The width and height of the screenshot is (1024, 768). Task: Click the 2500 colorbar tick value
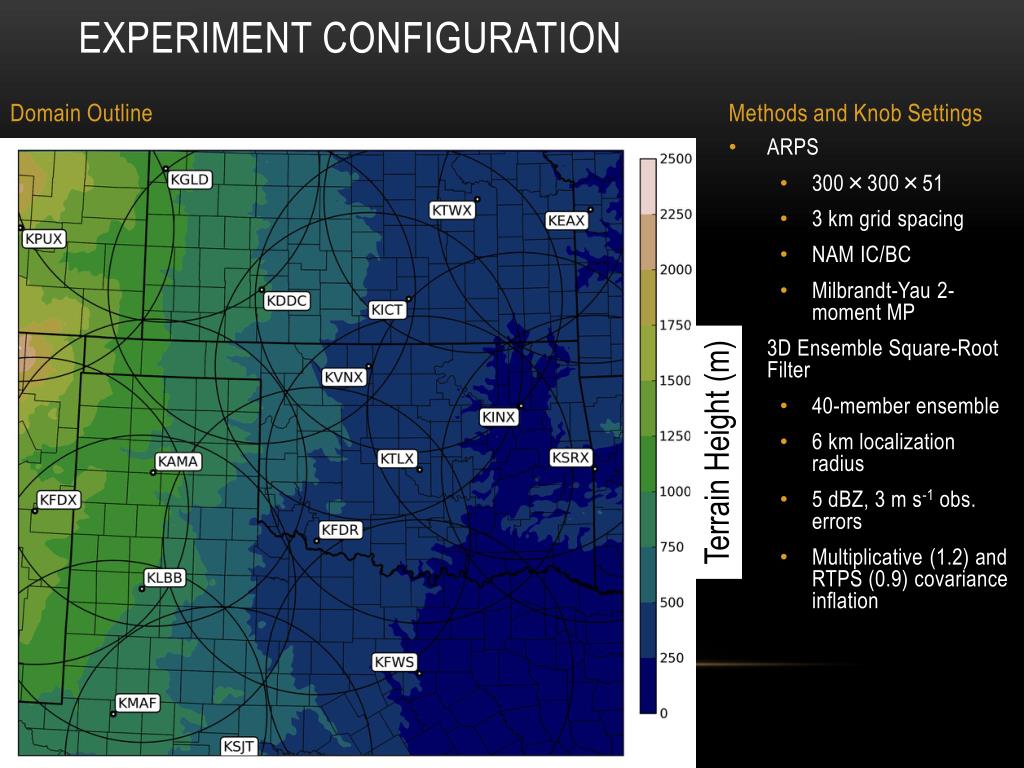coord(675,159)
